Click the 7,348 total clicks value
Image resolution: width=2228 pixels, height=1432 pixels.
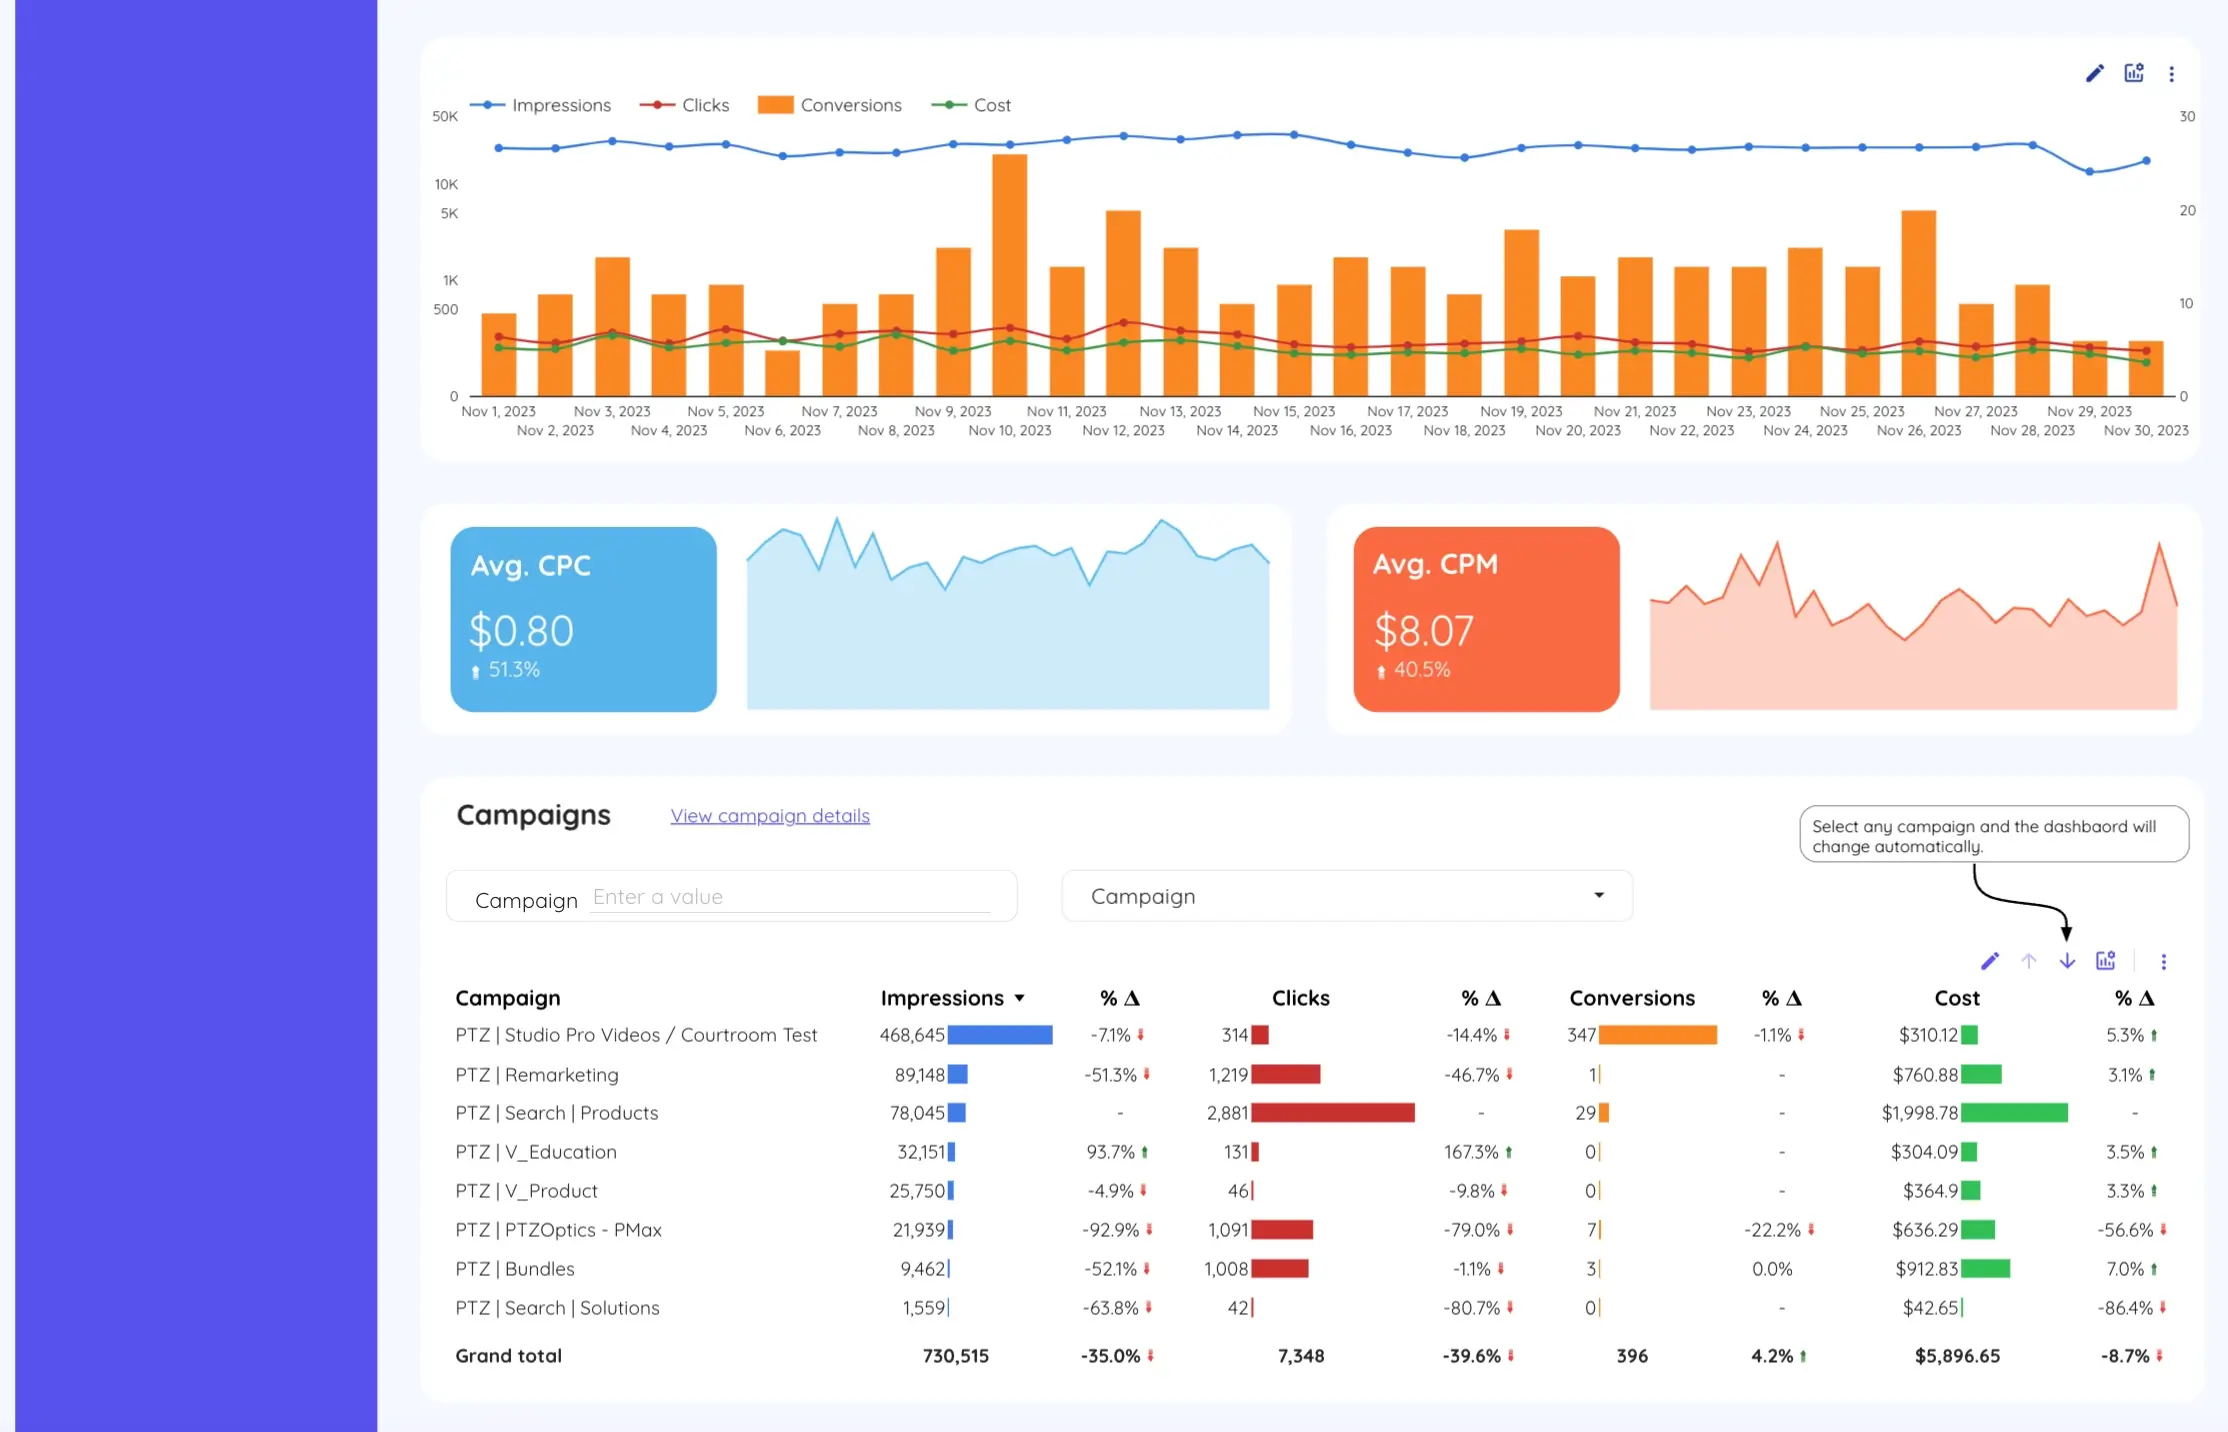coord(1300,1356)
